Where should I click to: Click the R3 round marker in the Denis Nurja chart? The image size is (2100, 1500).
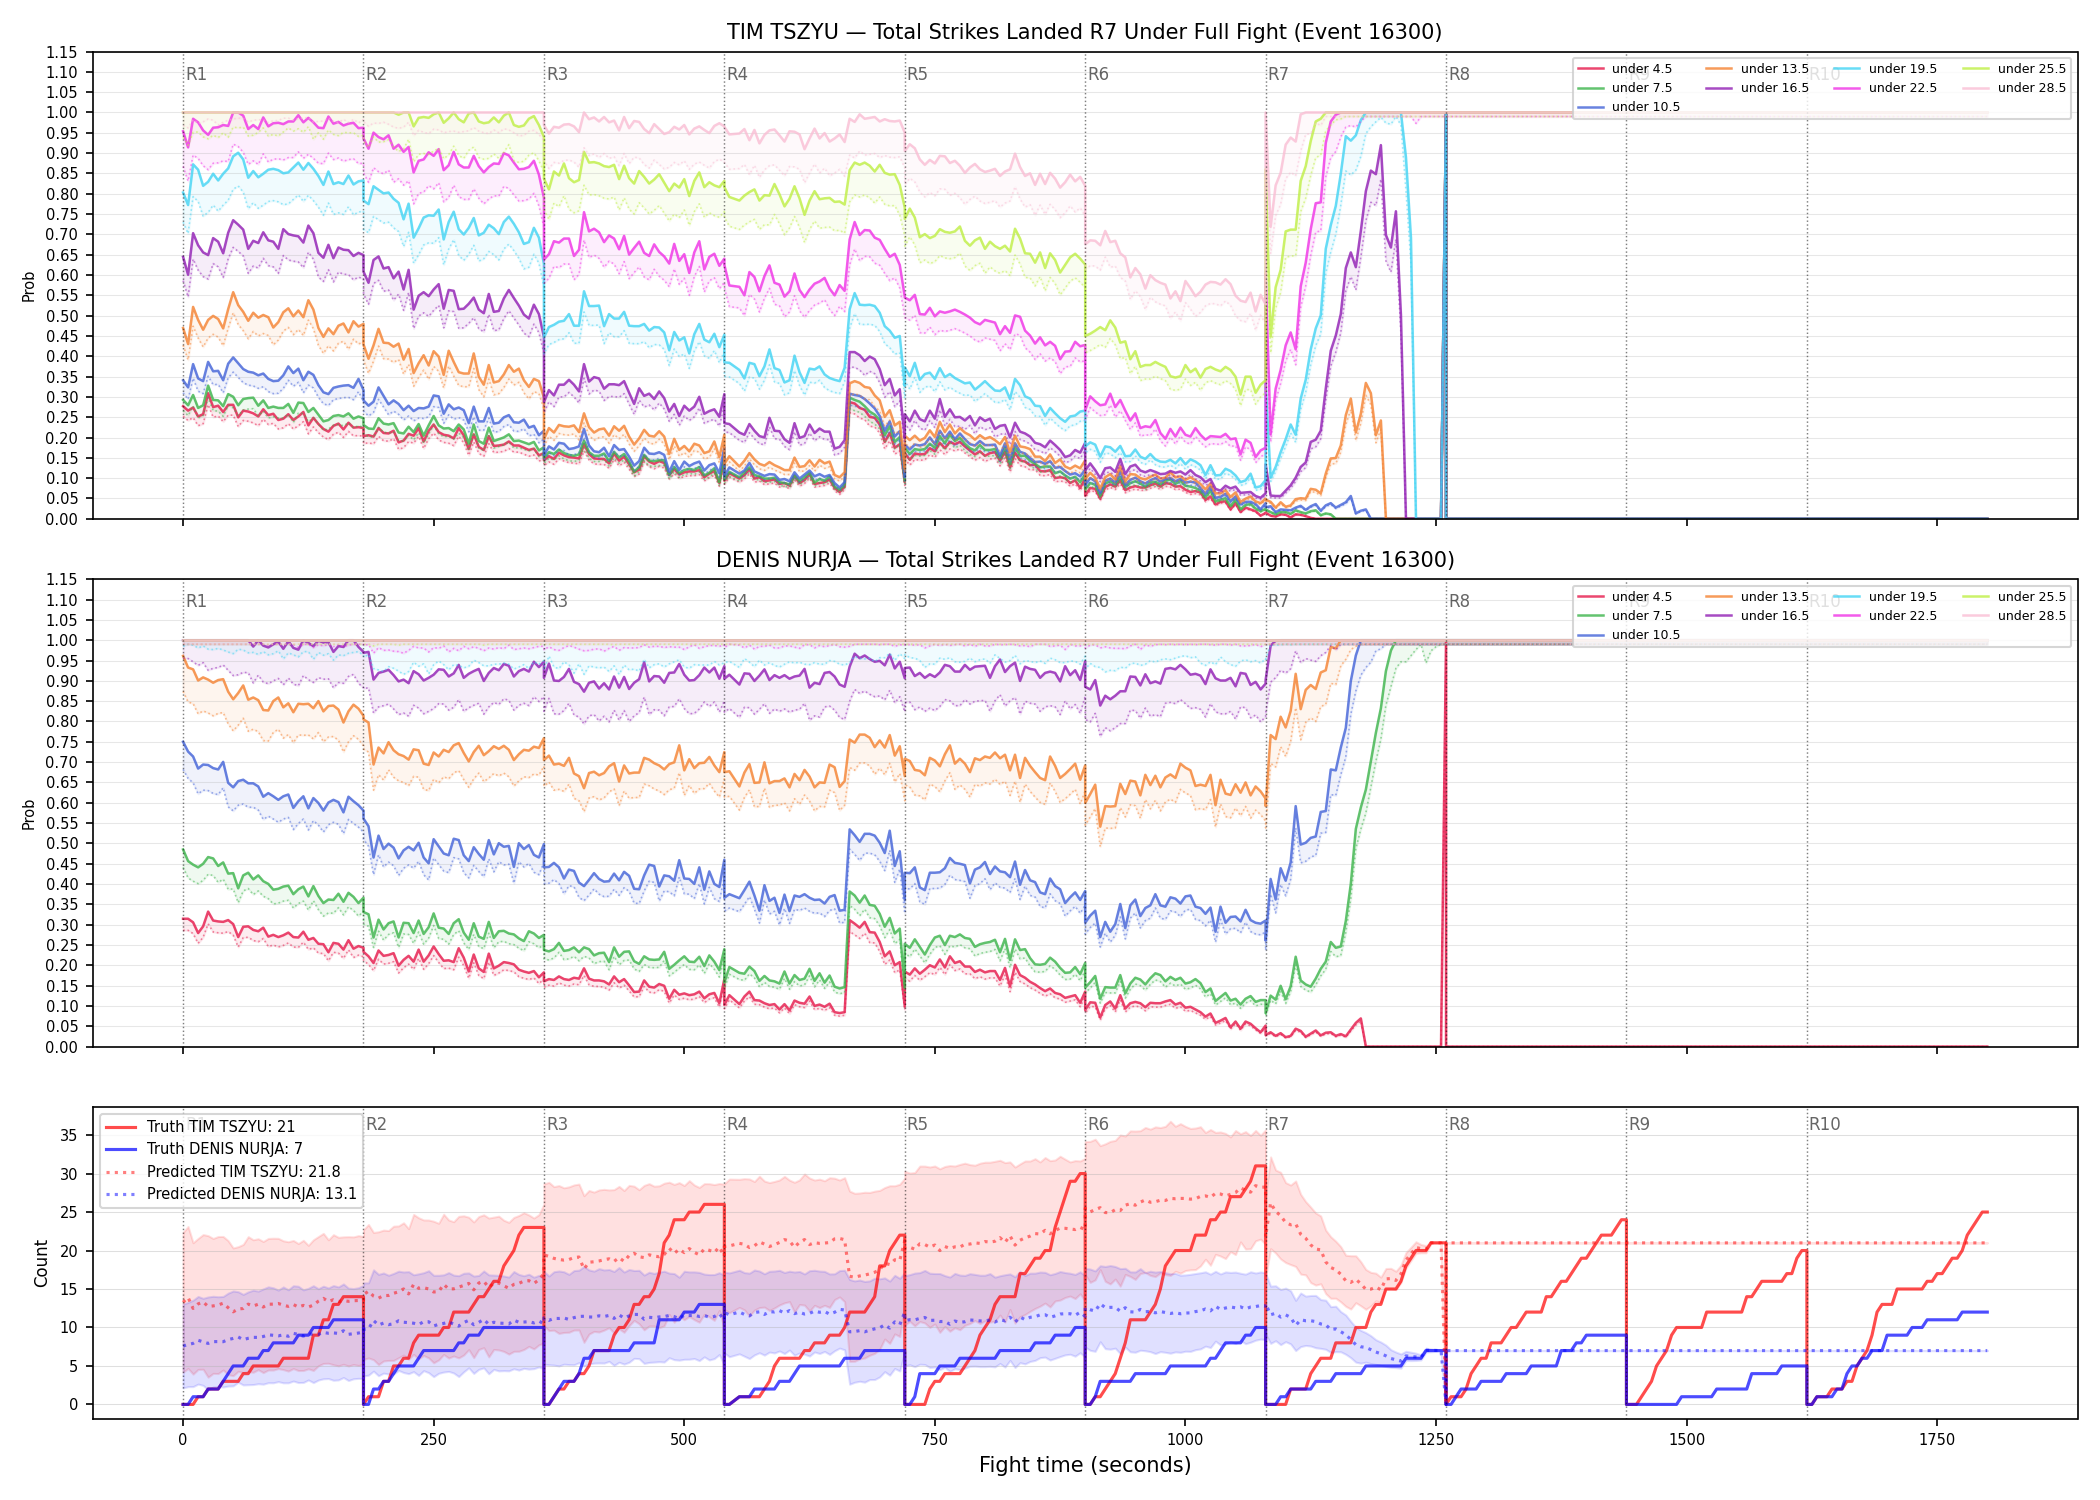[557, 601]
